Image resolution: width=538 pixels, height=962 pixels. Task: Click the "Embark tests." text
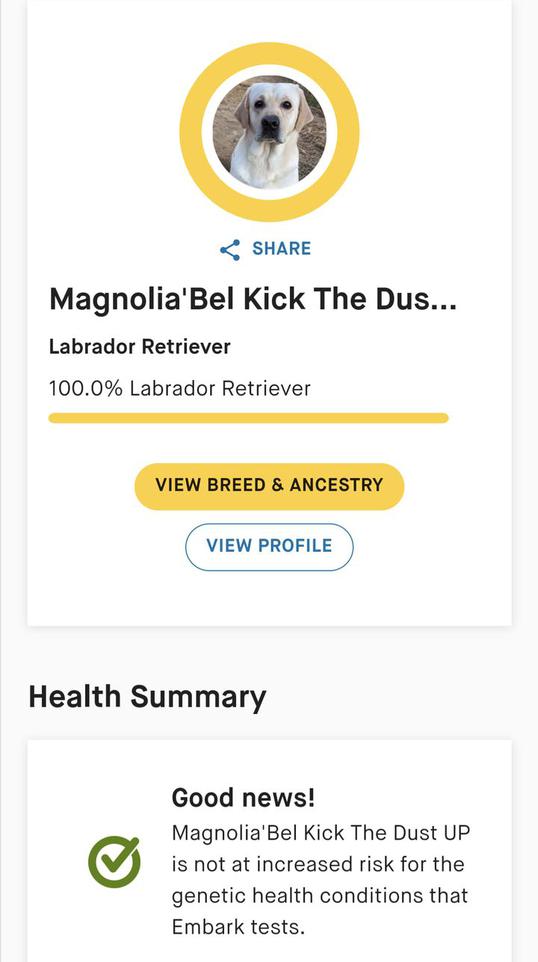(x=238, y=926)
